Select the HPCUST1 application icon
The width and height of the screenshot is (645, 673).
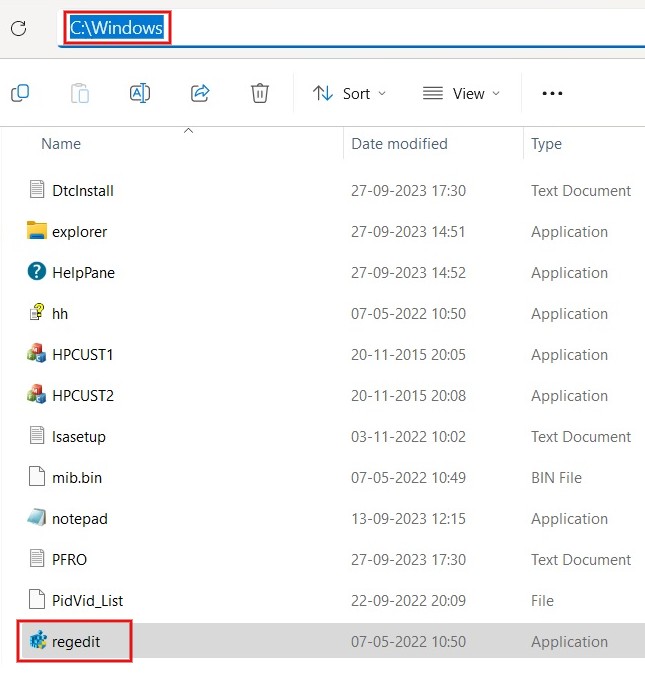click(36, 353)
